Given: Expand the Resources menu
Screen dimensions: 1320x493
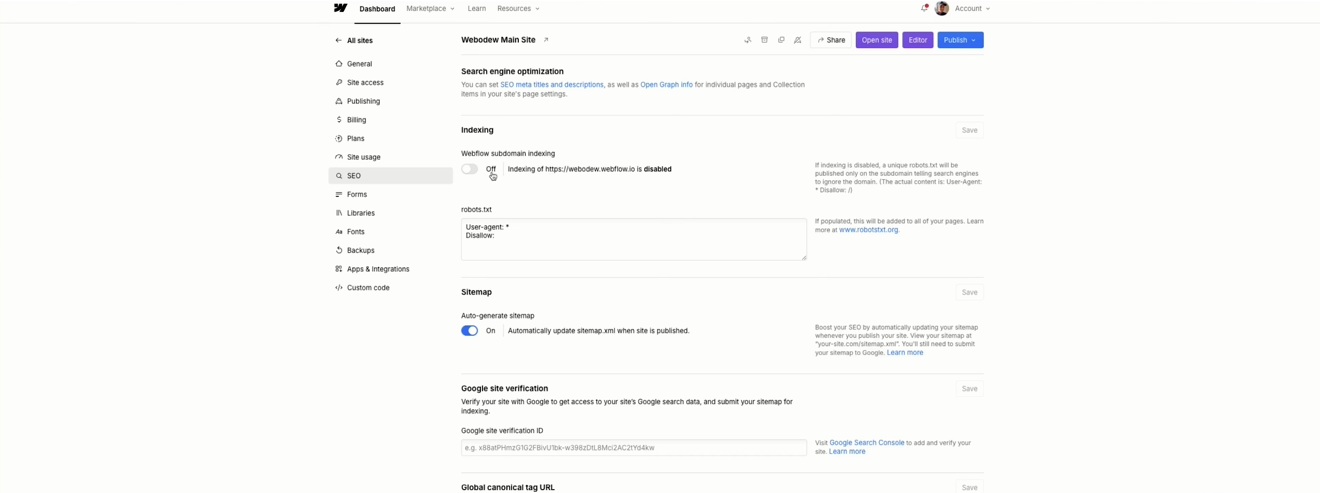Looking at the screenshot, I should pos(518,8).
